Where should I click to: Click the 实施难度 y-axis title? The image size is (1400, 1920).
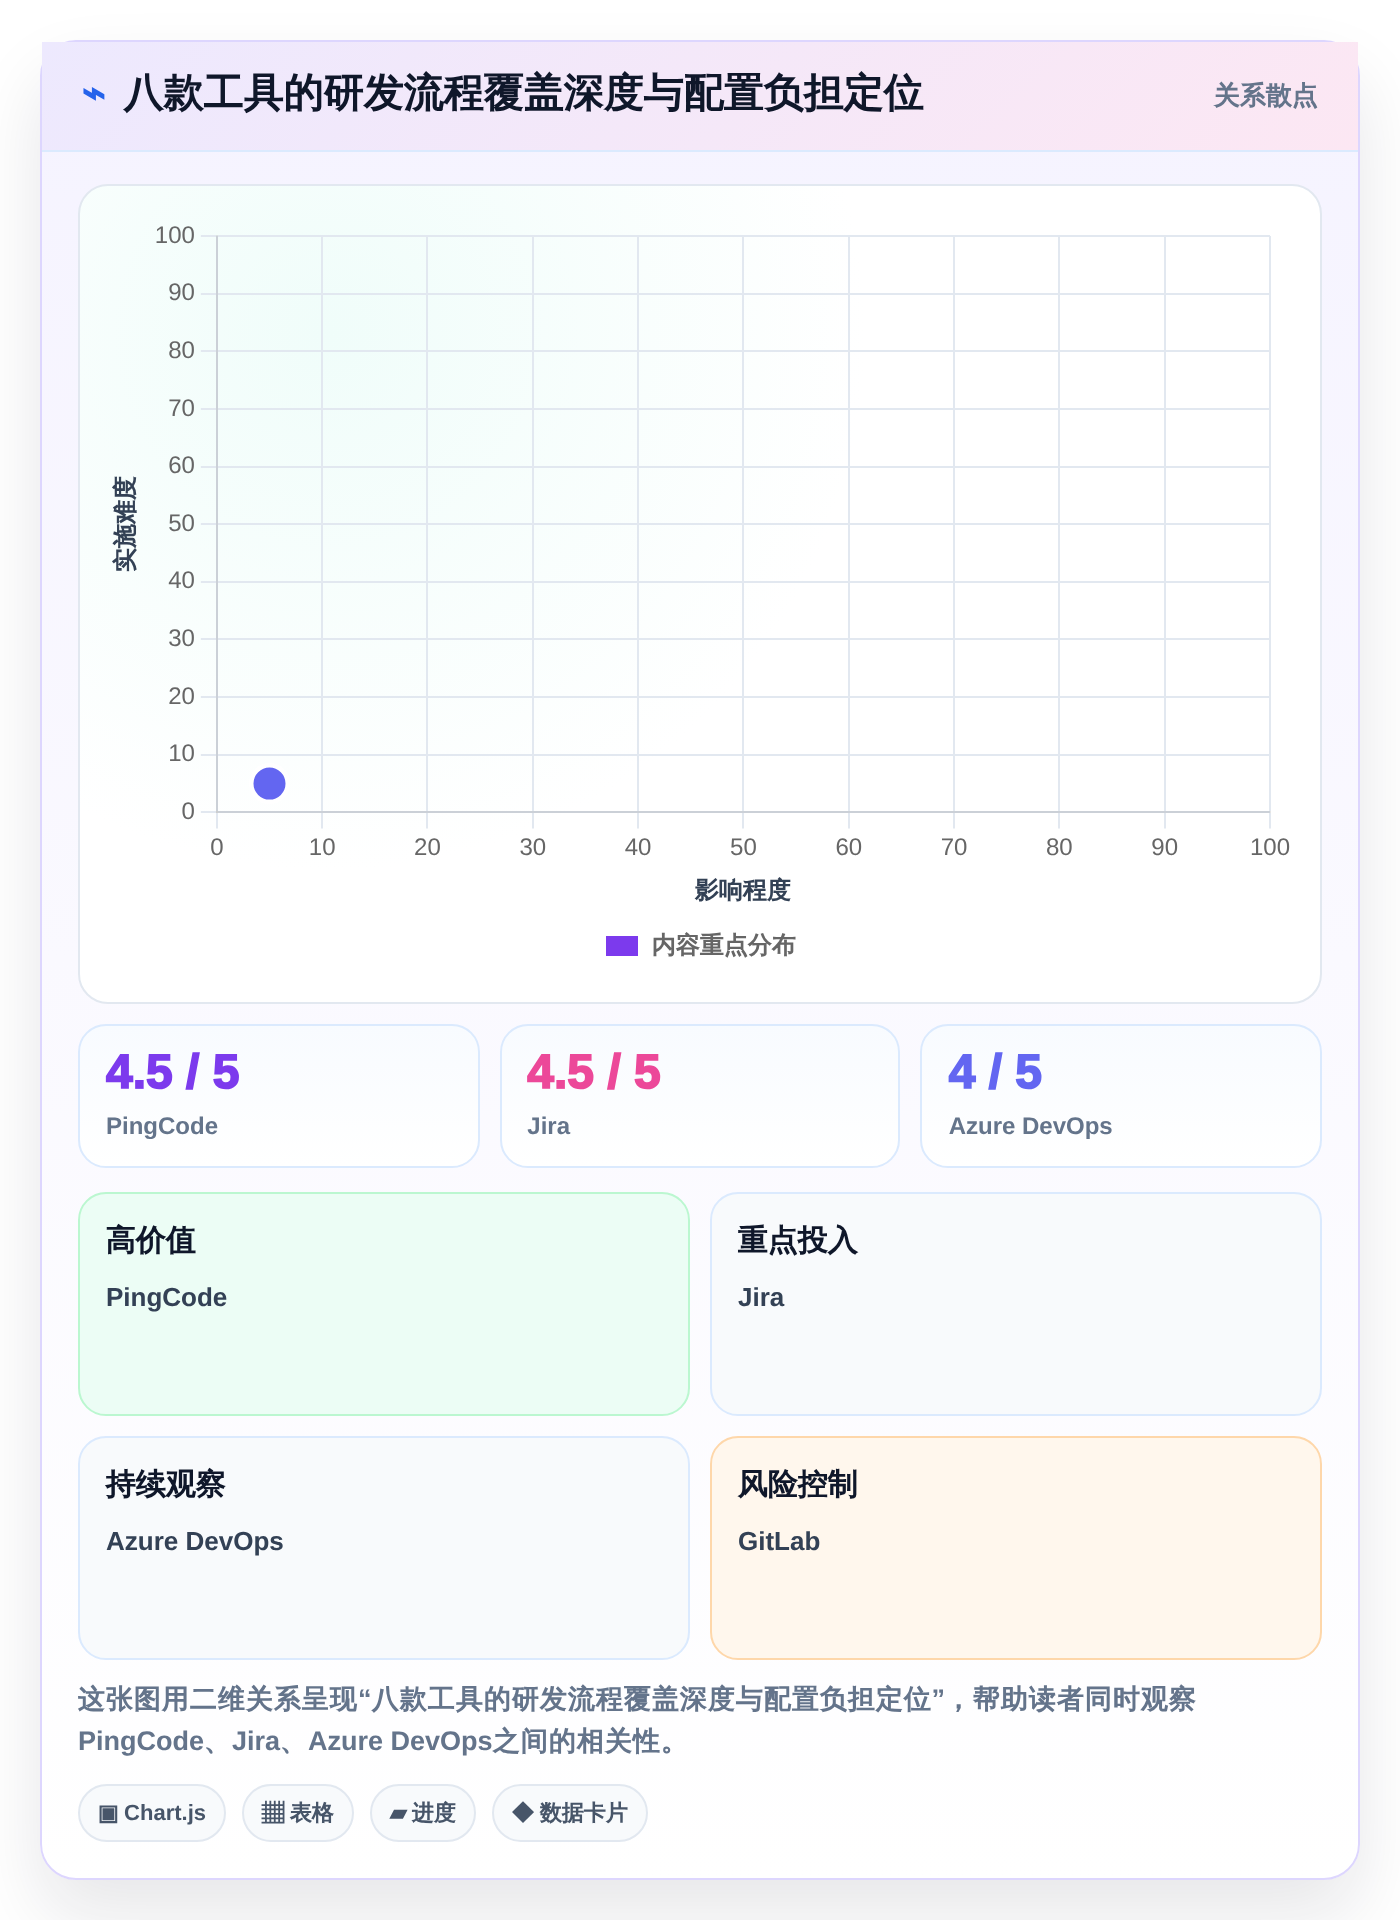(x=125, y=524)
